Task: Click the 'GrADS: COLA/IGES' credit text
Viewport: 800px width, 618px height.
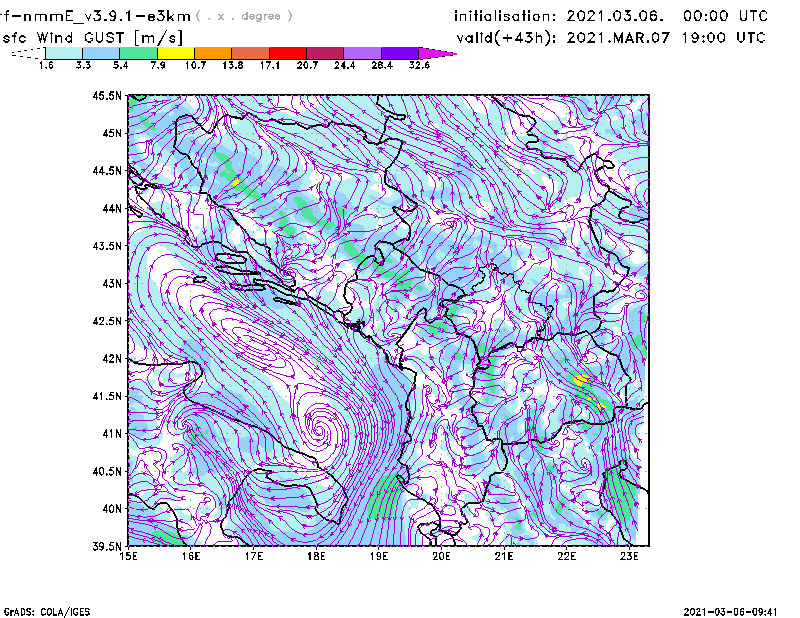Action: coord(47,612)
